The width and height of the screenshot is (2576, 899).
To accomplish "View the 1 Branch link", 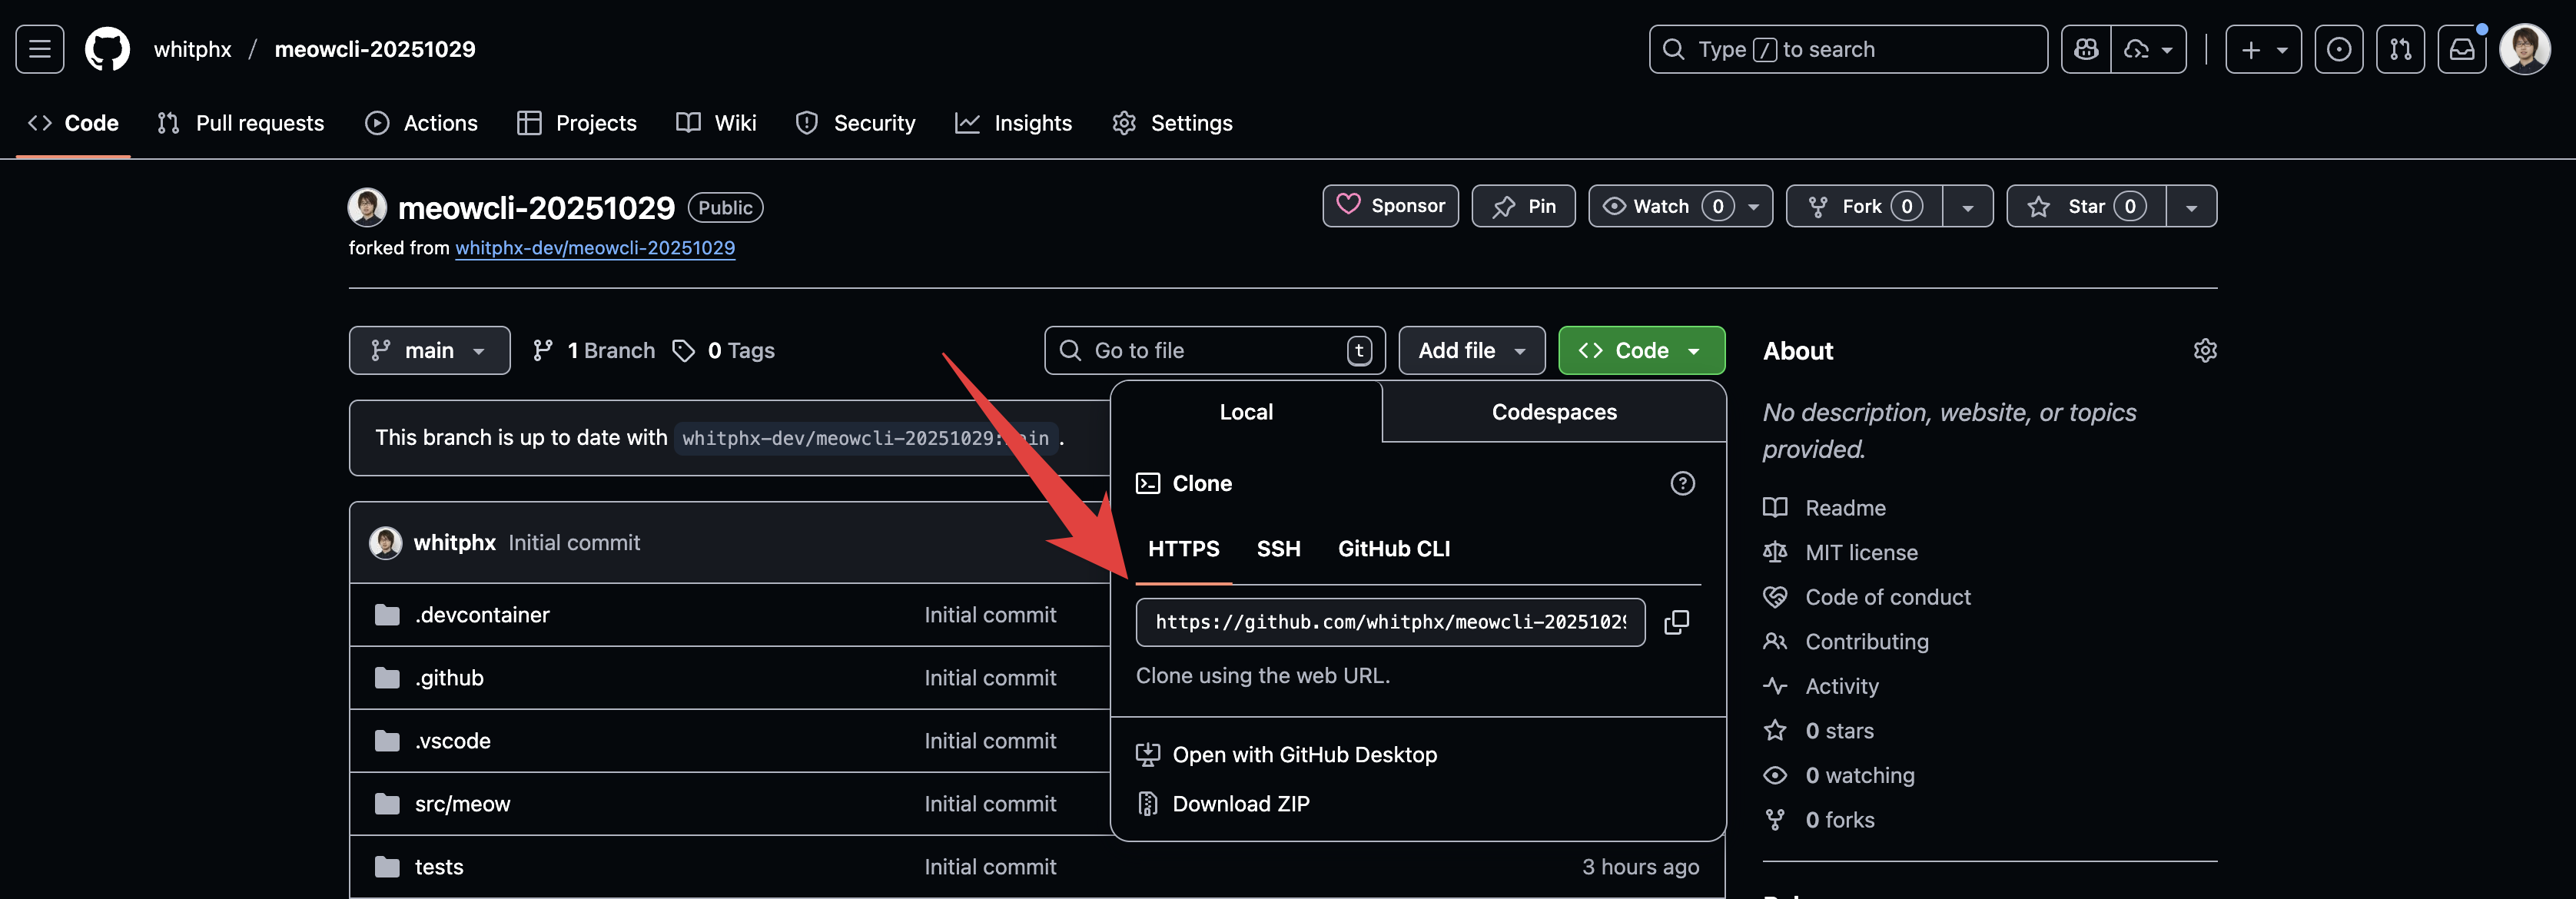I will tap(594, 351).
